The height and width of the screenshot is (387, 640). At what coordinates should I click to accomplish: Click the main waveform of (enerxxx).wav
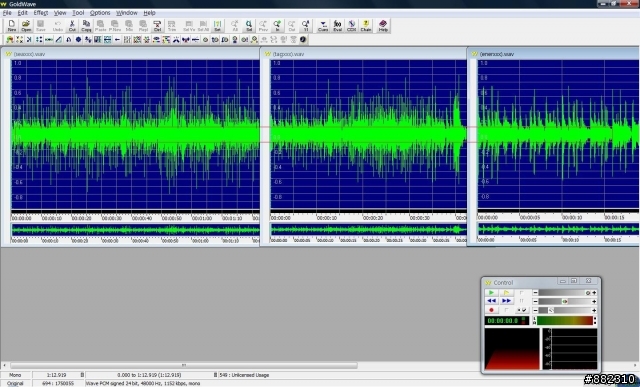click(558, 135)
